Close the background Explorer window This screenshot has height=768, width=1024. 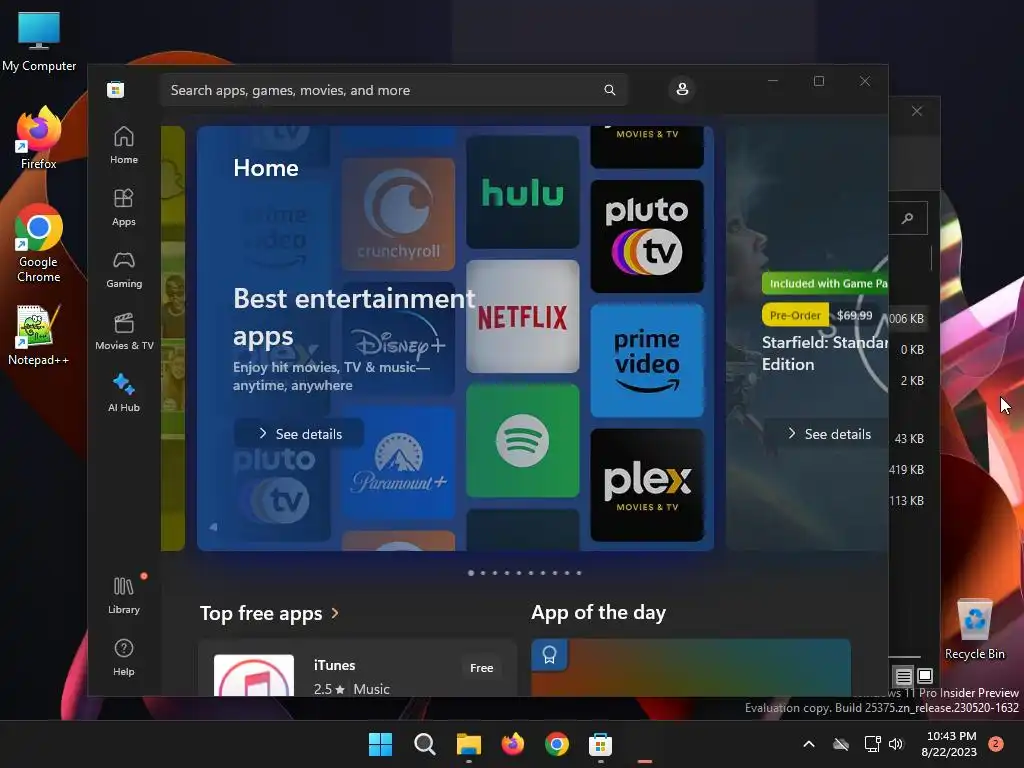pyautogui.click(x=917, y=111)
